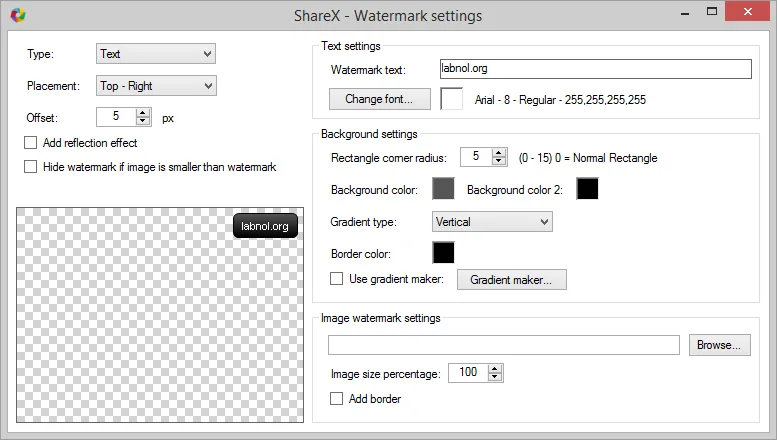Decrease Rectangle corner radius with down arrow
Screen dimensions: 777x440
499,161
